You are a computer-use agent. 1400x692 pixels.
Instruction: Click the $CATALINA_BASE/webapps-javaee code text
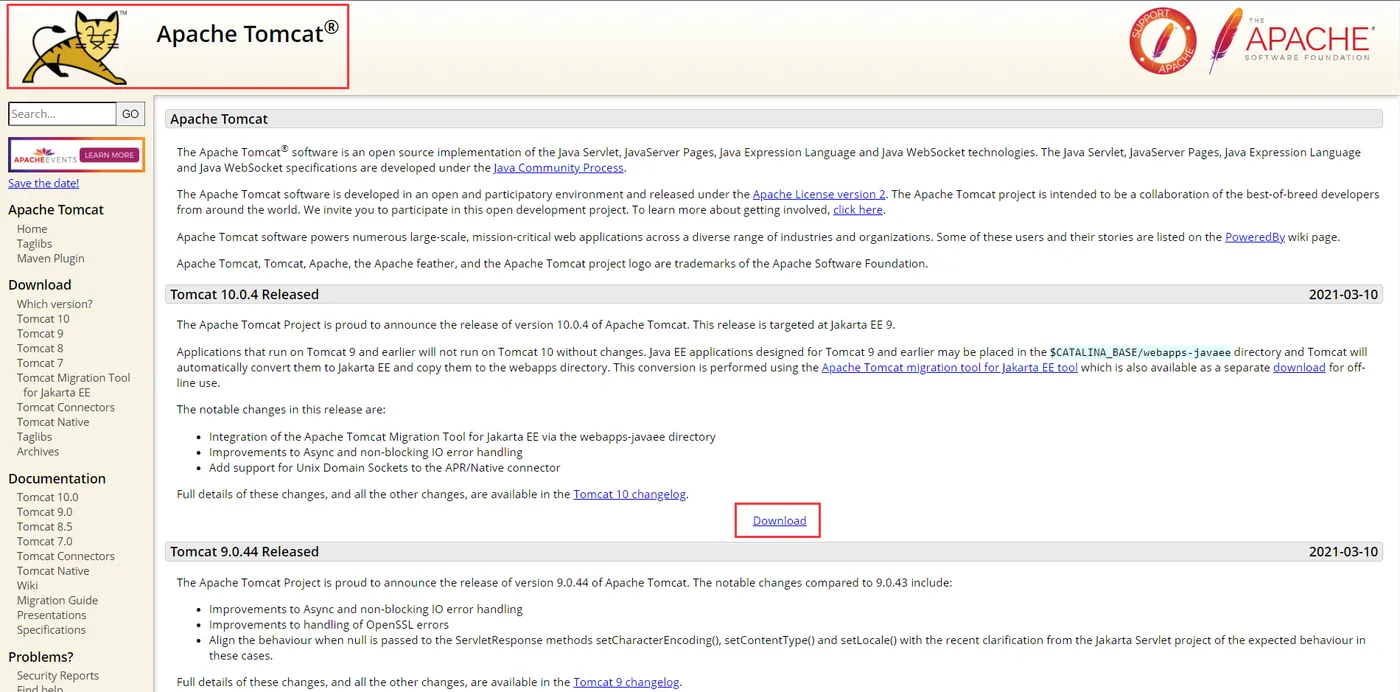click(1140, 353)
